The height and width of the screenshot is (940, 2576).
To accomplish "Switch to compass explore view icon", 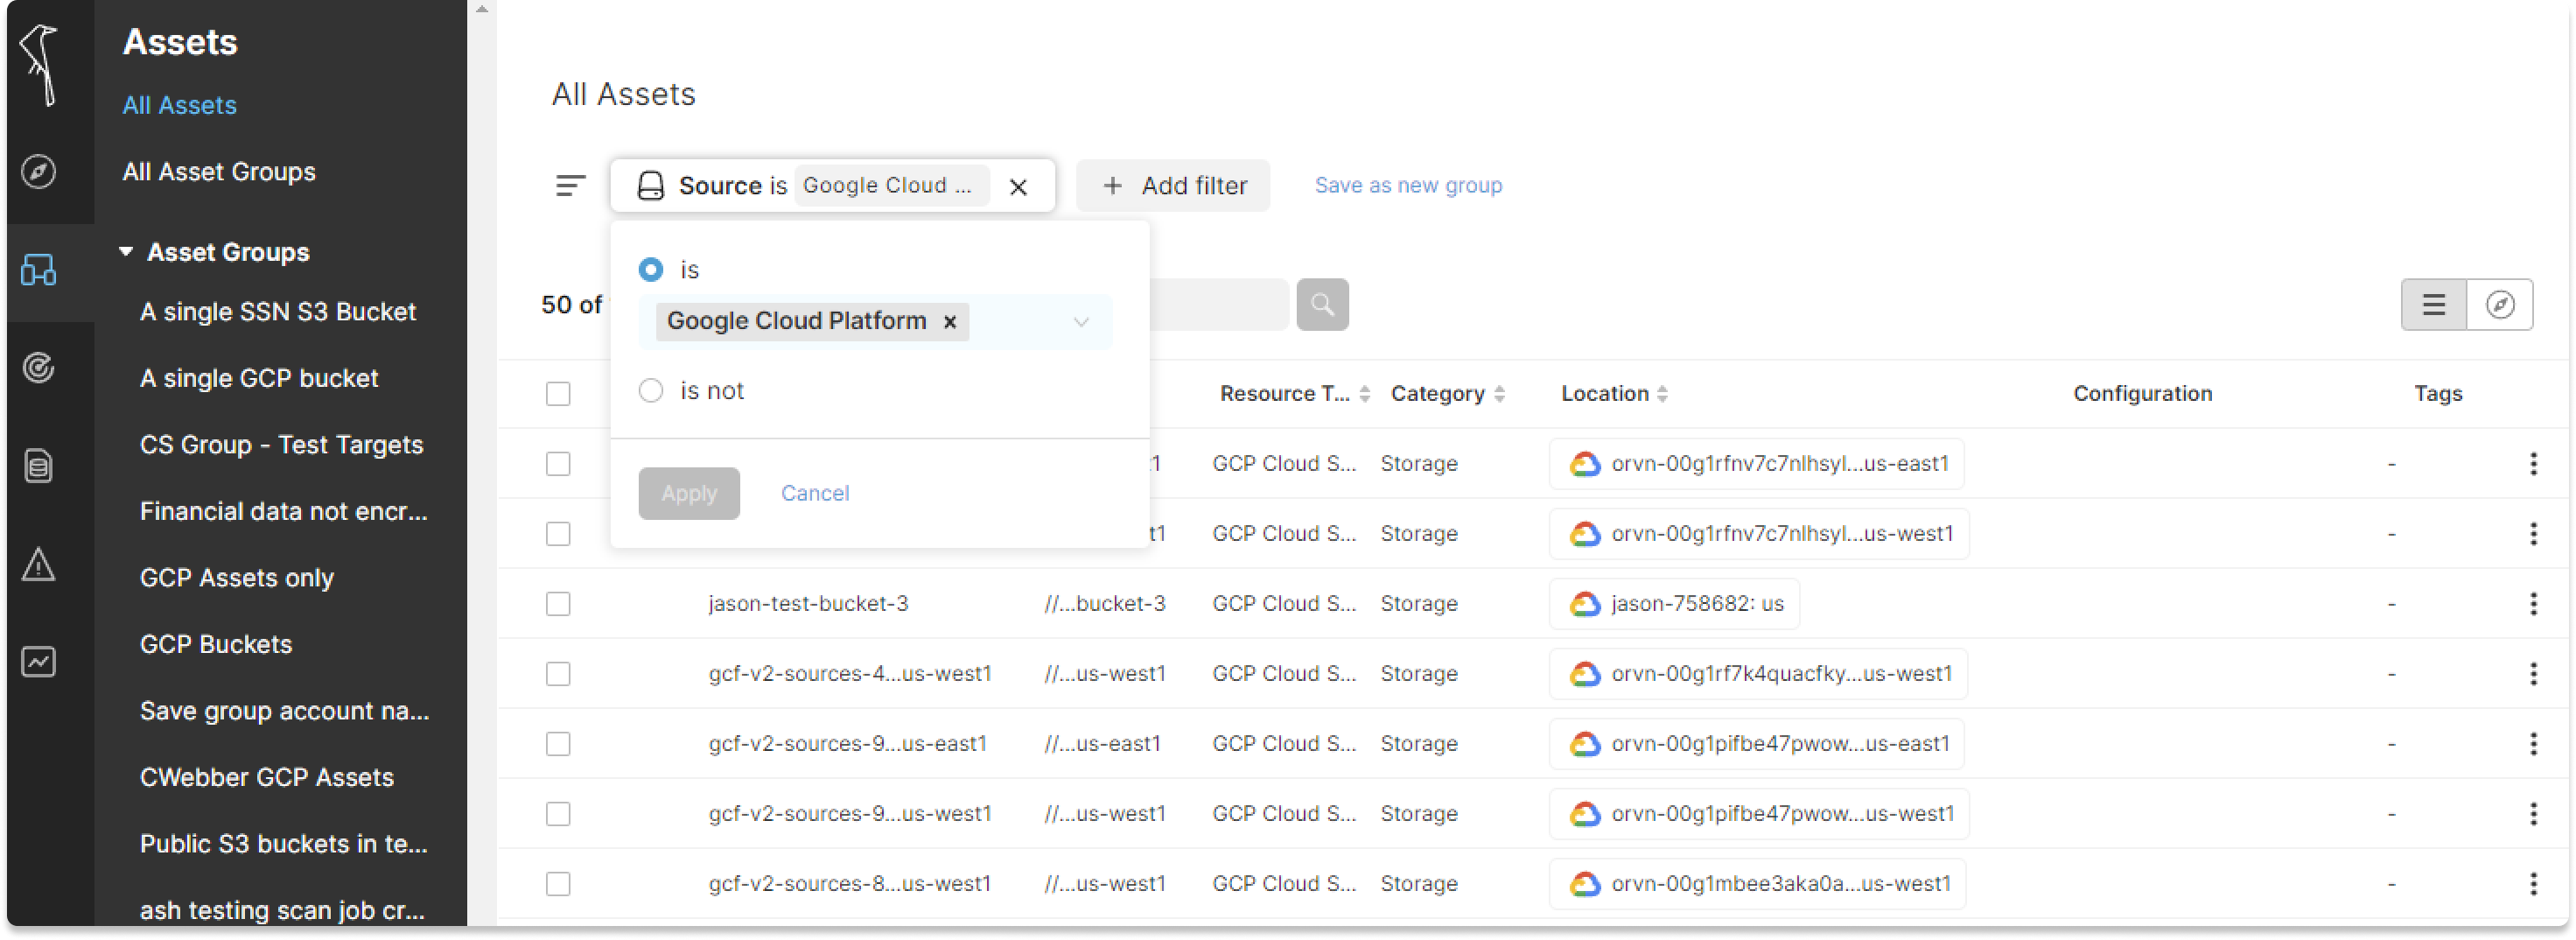I will pos(2500,305).
